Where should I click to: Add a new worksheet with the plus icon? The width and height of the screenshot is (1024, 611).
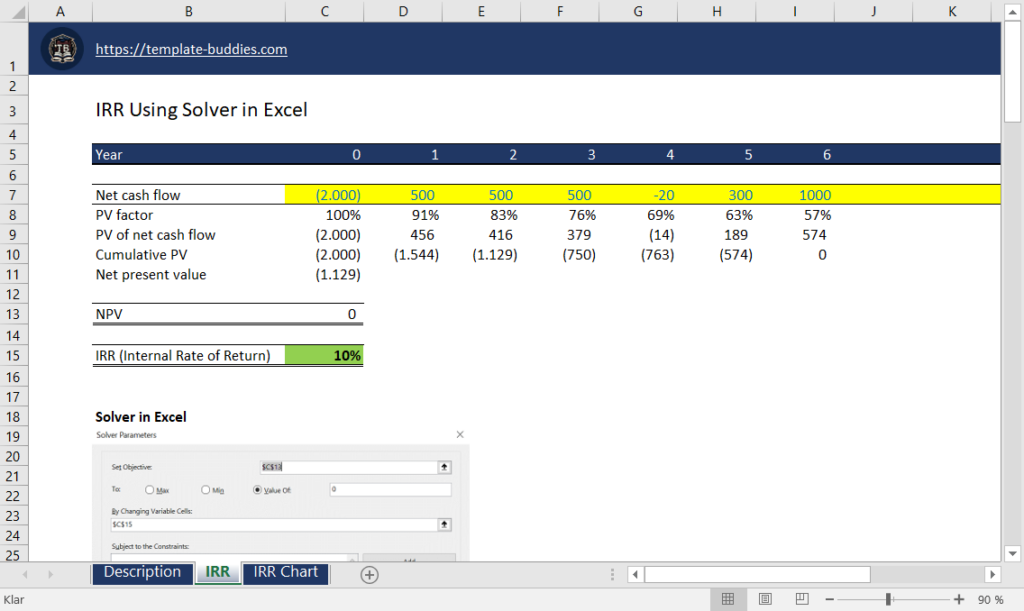(368, 574)
